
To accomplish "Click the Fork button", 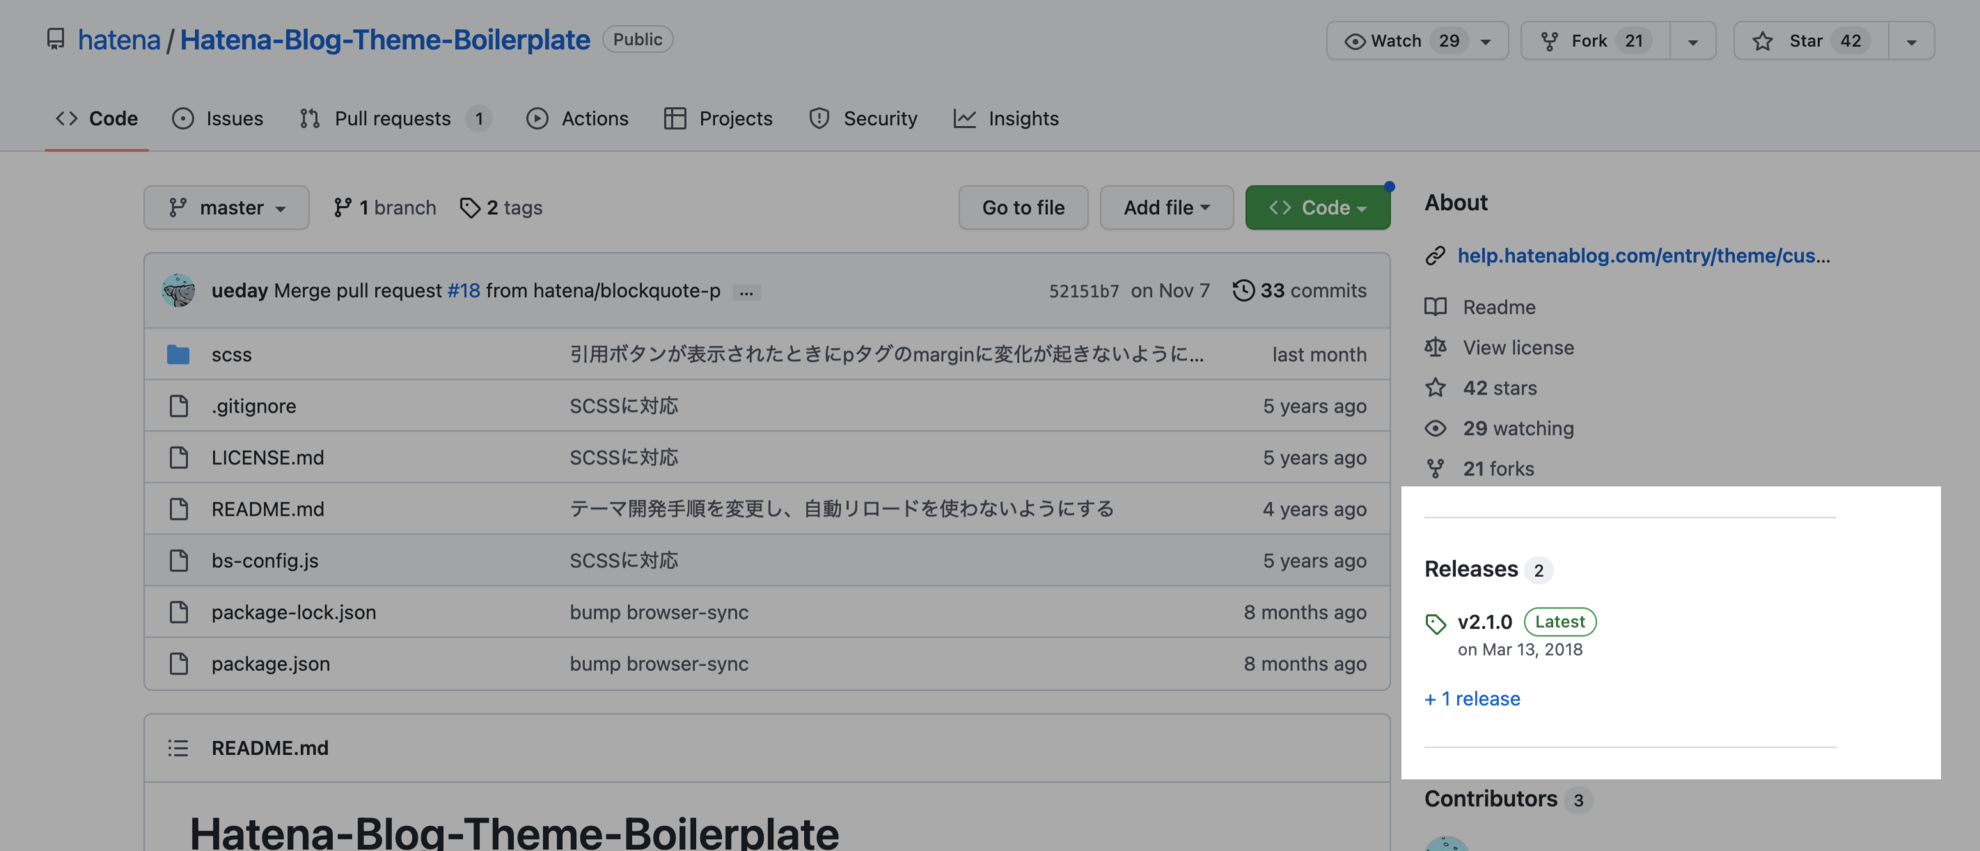I will pyautogui.click(x=1595, y=41).
